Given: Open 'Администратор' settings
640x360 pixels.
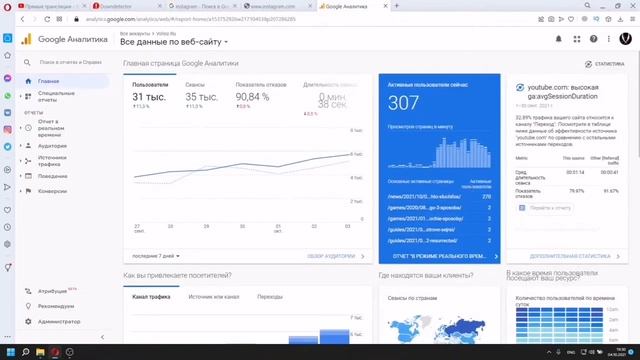Looking at the screenshot, I should point(59,322).
